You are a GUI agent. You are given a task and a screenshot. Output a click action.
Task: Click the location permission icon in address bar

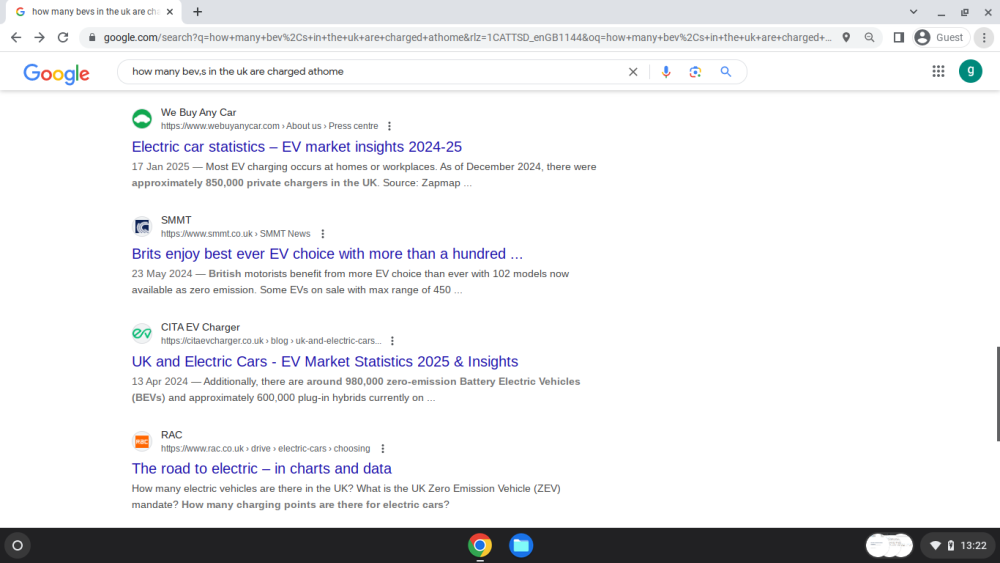[x=846, y=38]
